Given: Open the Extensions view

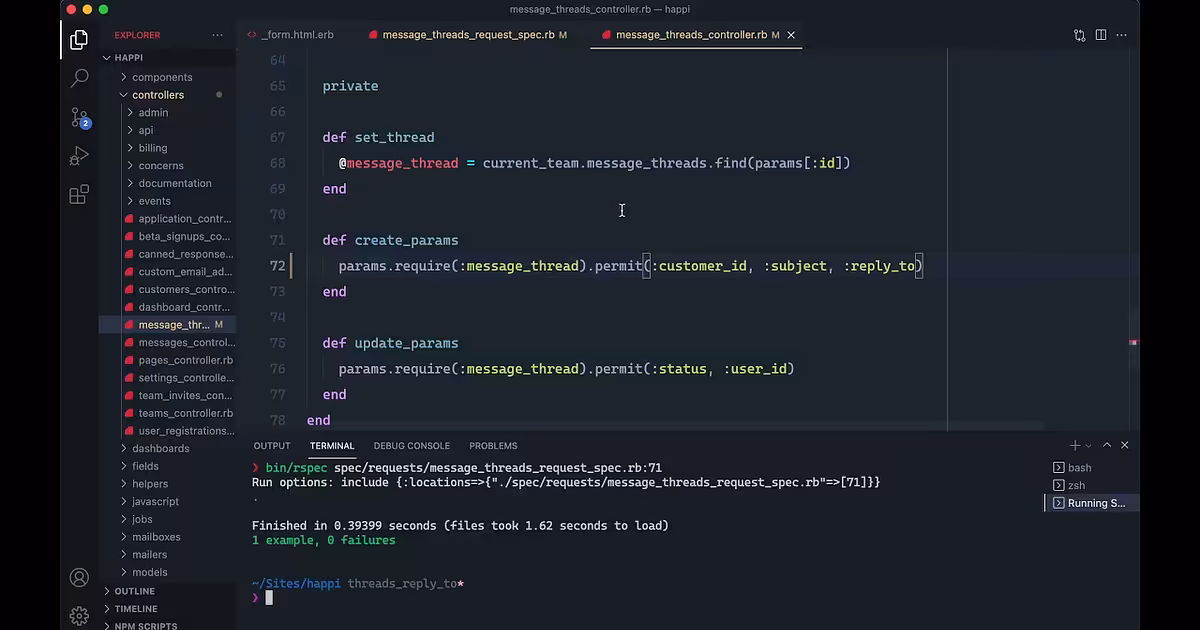Looking at the screenshot, I should click(79, 195).
